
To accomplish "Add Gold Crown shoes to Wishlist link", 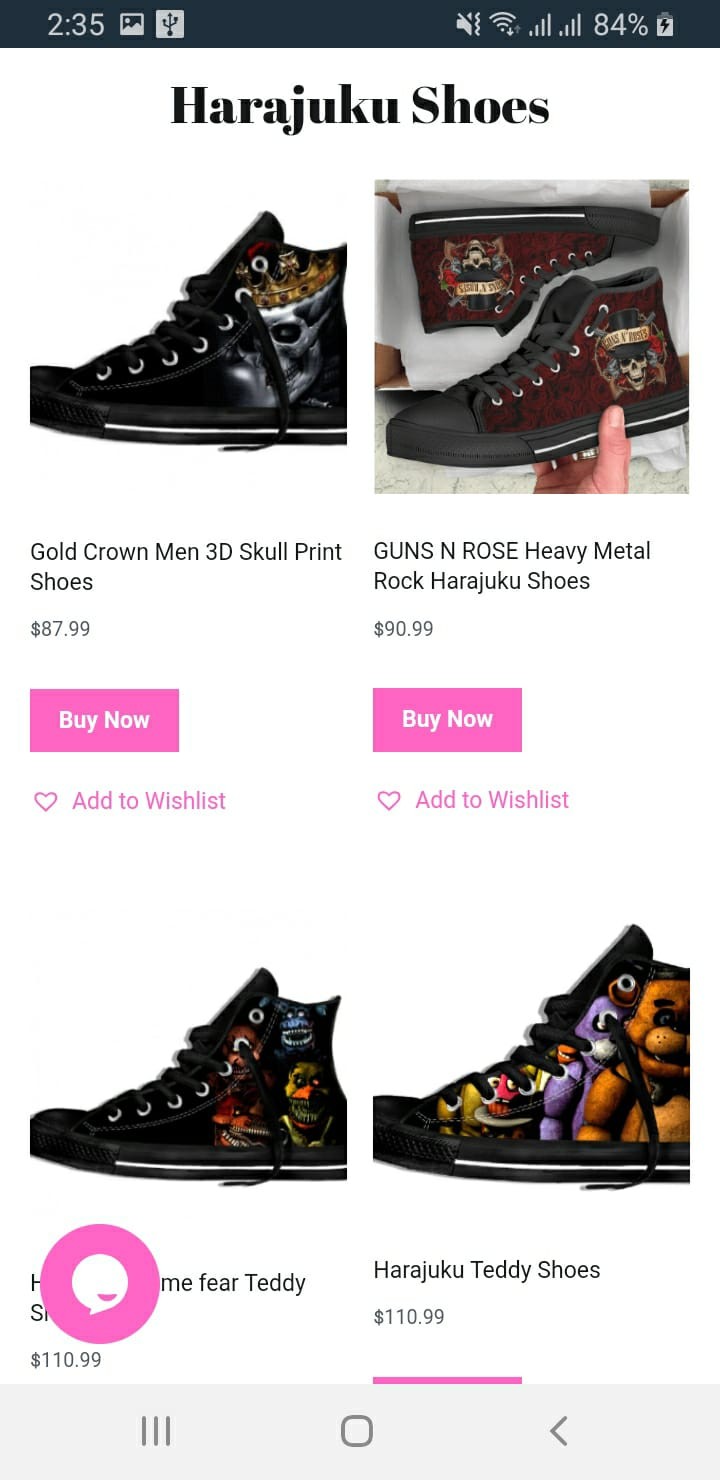I will (x=149, y=801).
